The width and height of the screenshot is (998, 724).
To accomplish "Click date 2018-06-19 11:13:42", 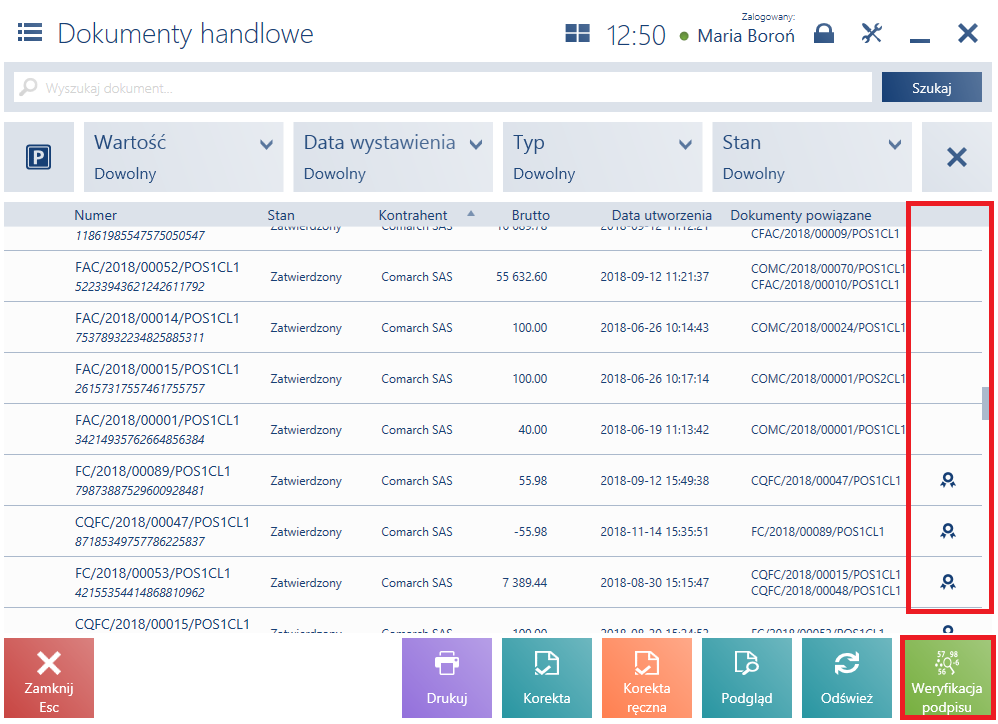I will click(654, 429).
